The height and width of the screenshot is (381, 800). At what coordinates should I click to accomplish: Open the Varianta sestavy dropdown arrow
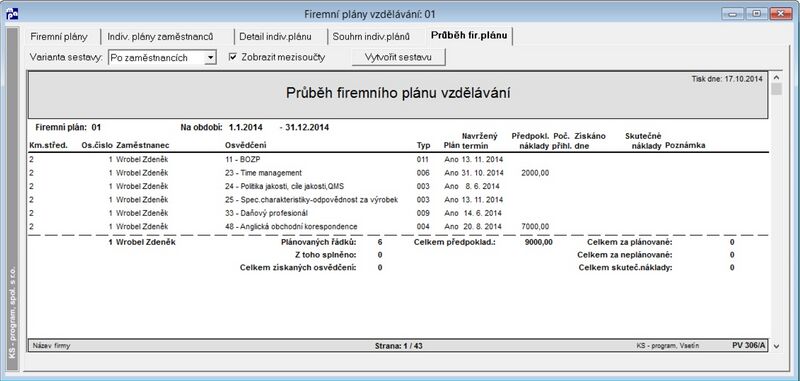[x=210, y=58]
